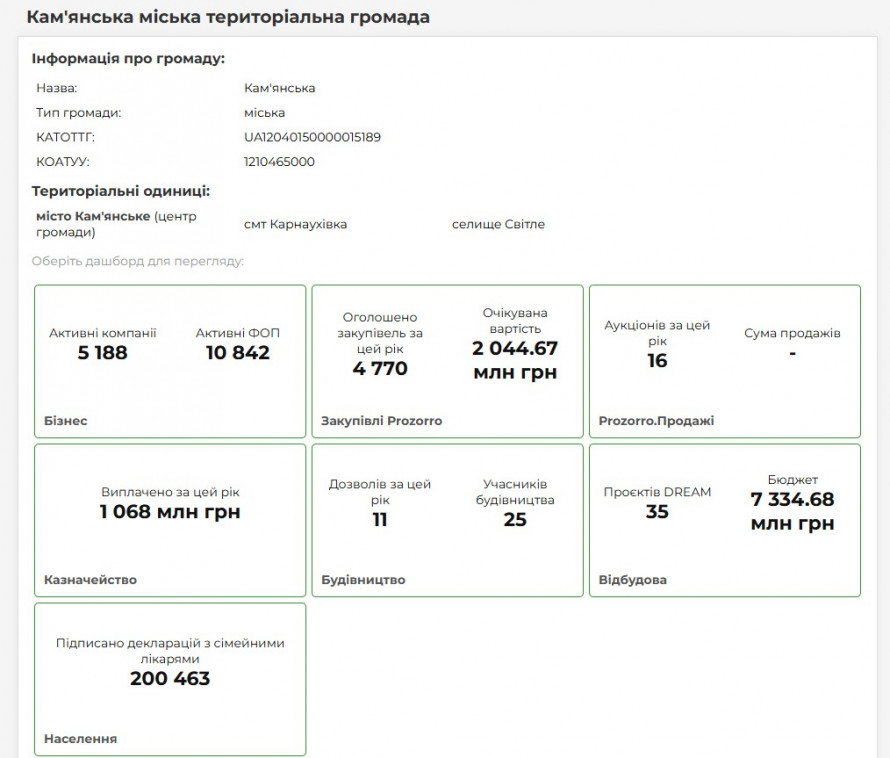Open the Відбудова dashboard label
This screenshot has width=890, height=758.
[632, 580]
